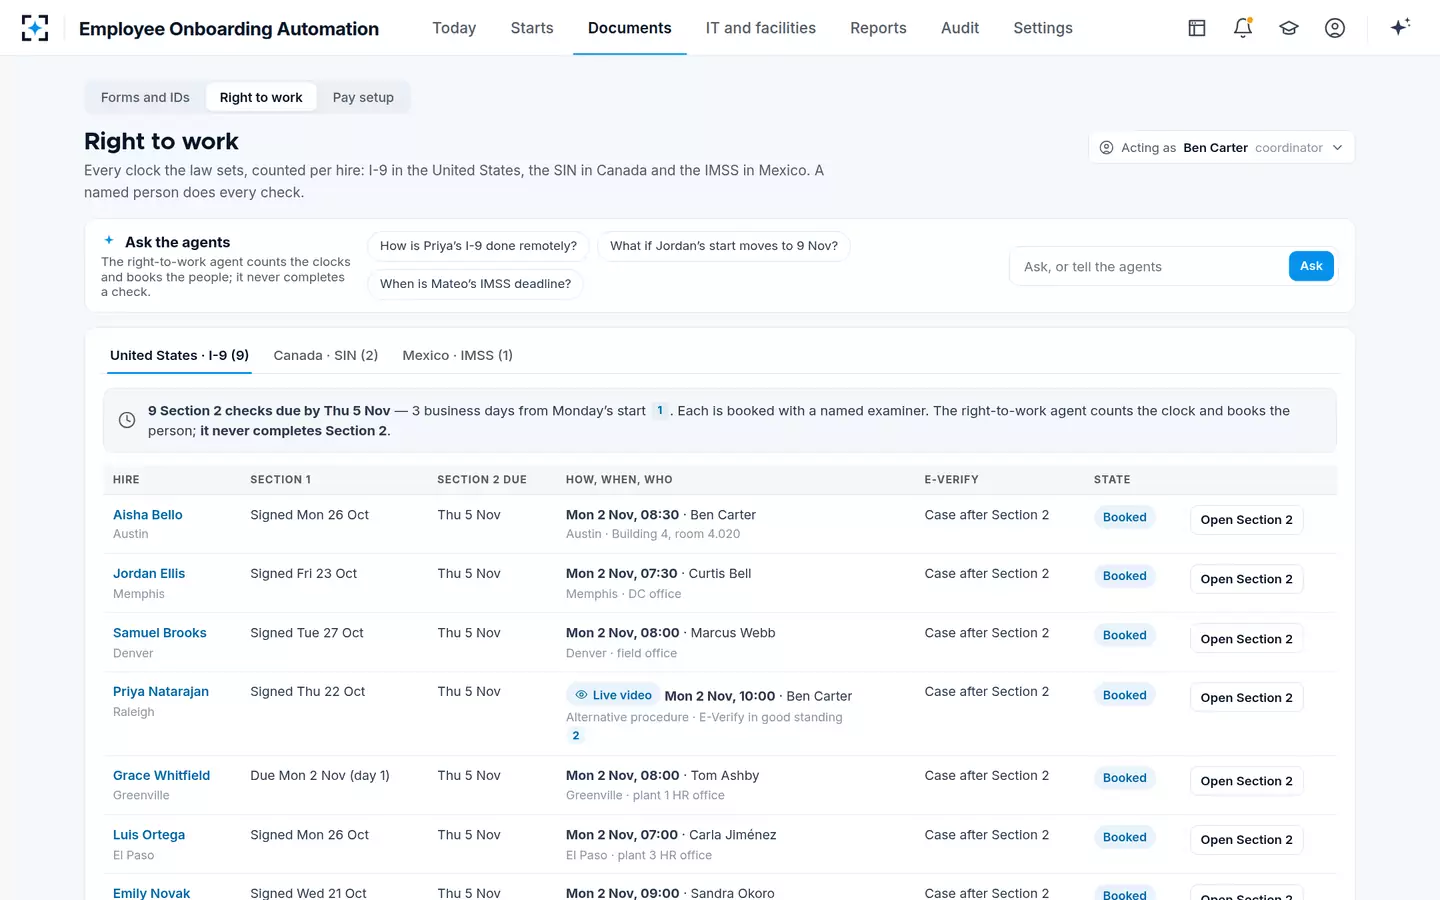Open the layout panel icon

(x=1197, y=28)
